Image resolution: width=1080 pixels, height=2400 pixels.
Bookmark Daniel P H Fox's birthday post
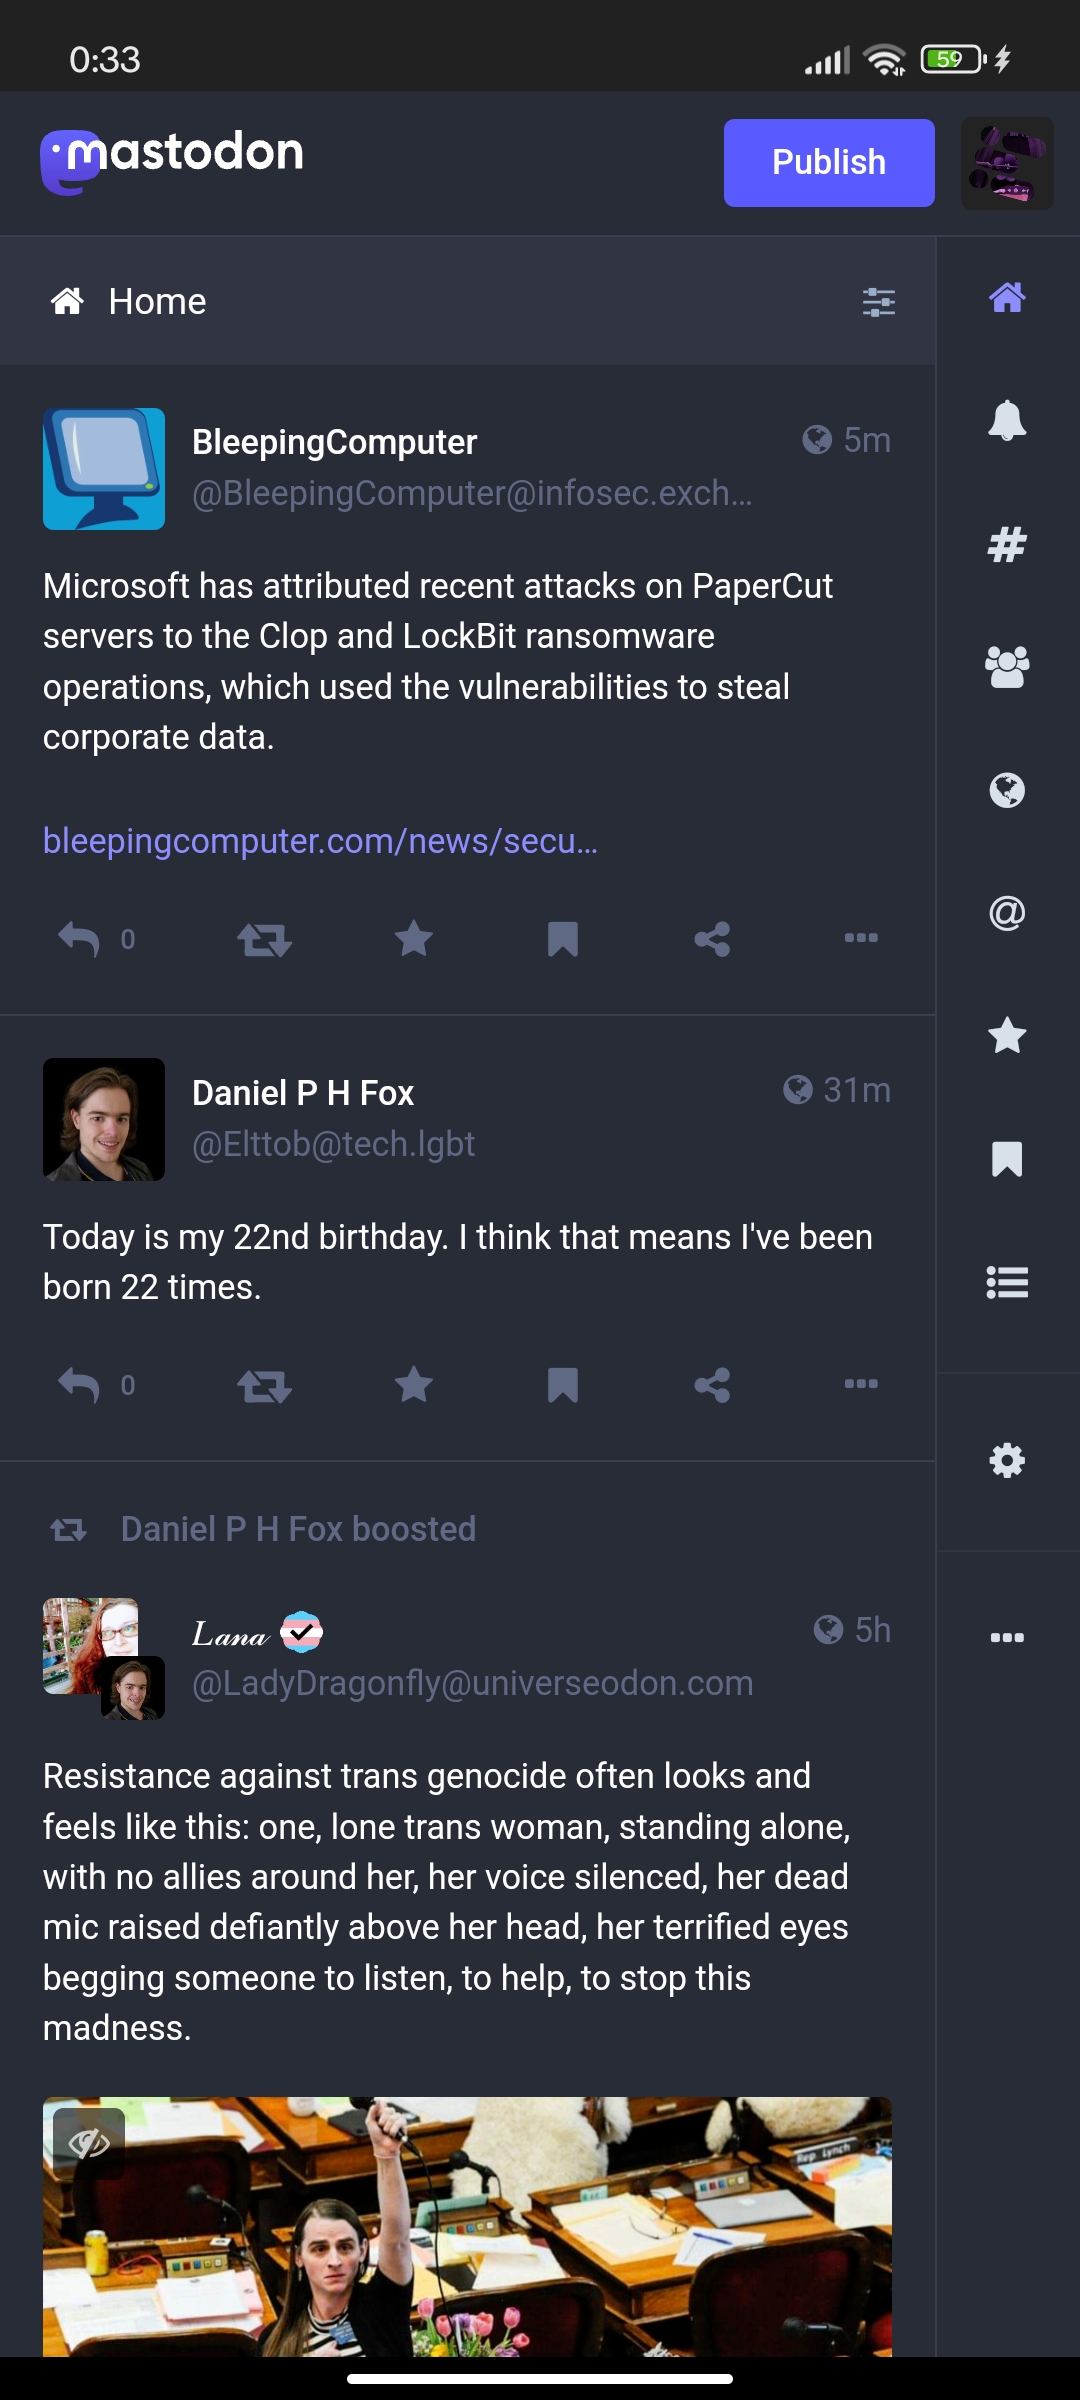tap(563, 1385)
